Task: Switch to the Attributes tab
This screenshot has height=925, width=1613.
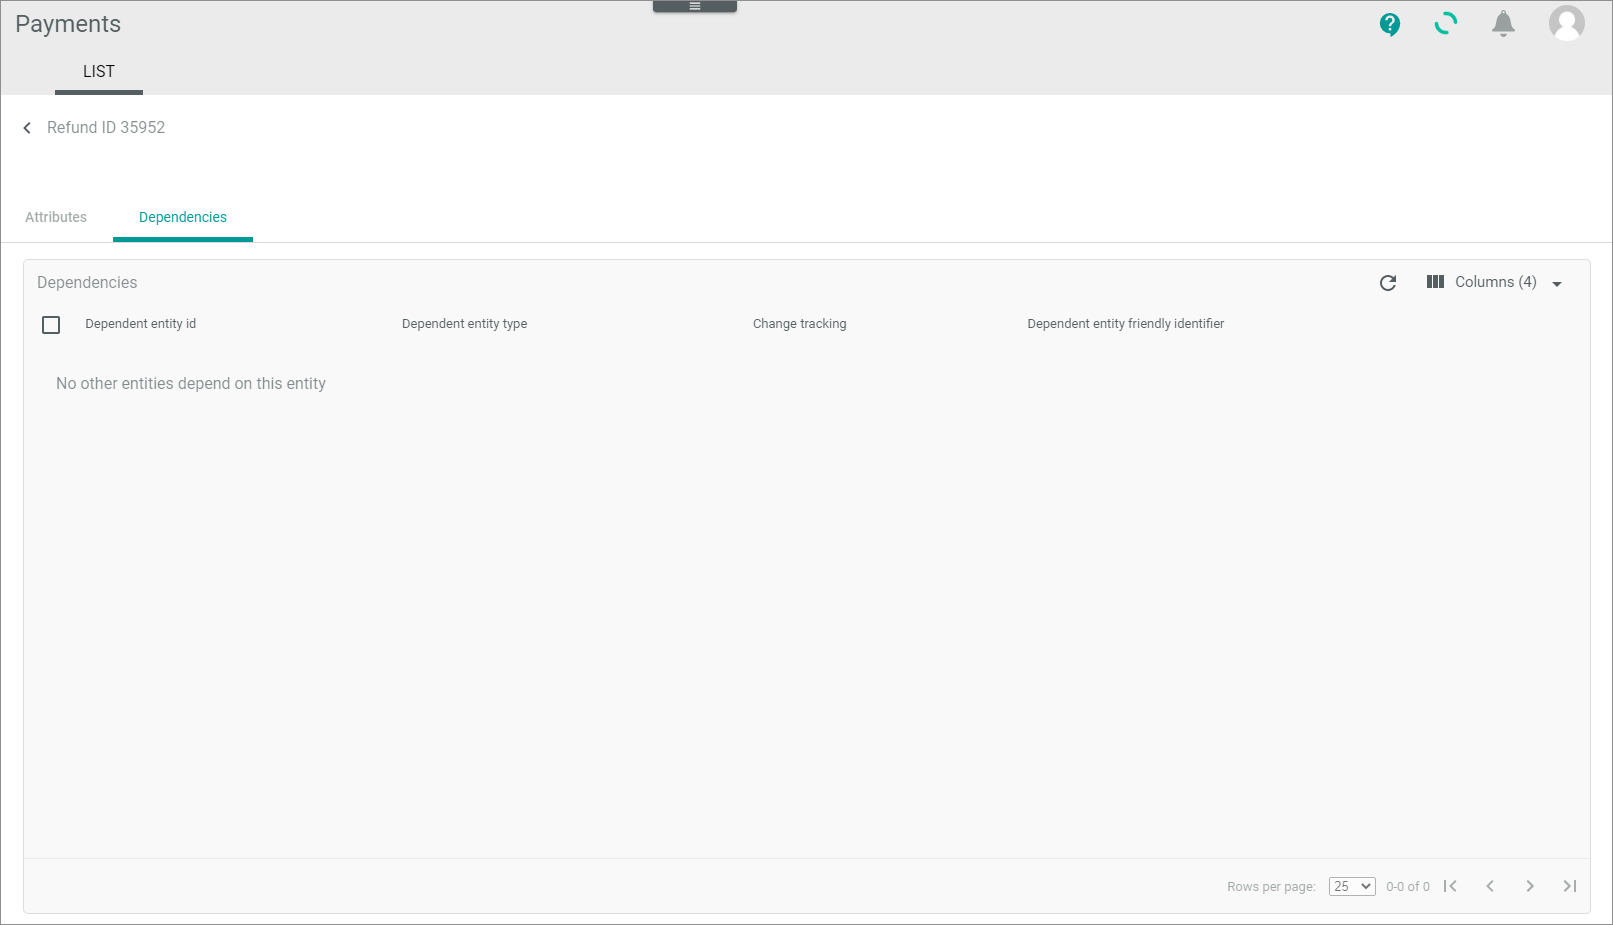Action: coord(55,217)
